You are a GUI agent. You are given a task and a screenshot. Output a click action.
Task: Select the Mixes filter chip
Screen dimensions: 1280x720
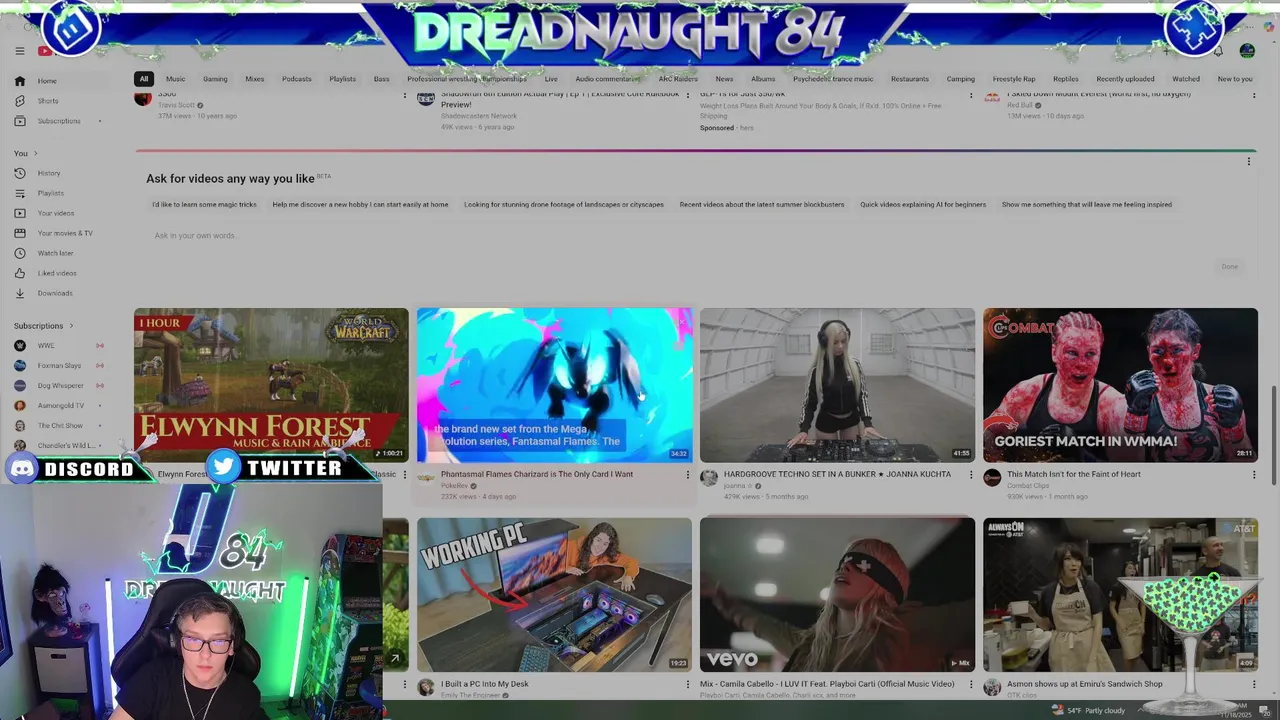pyautogui.click(x=255, y=79)
